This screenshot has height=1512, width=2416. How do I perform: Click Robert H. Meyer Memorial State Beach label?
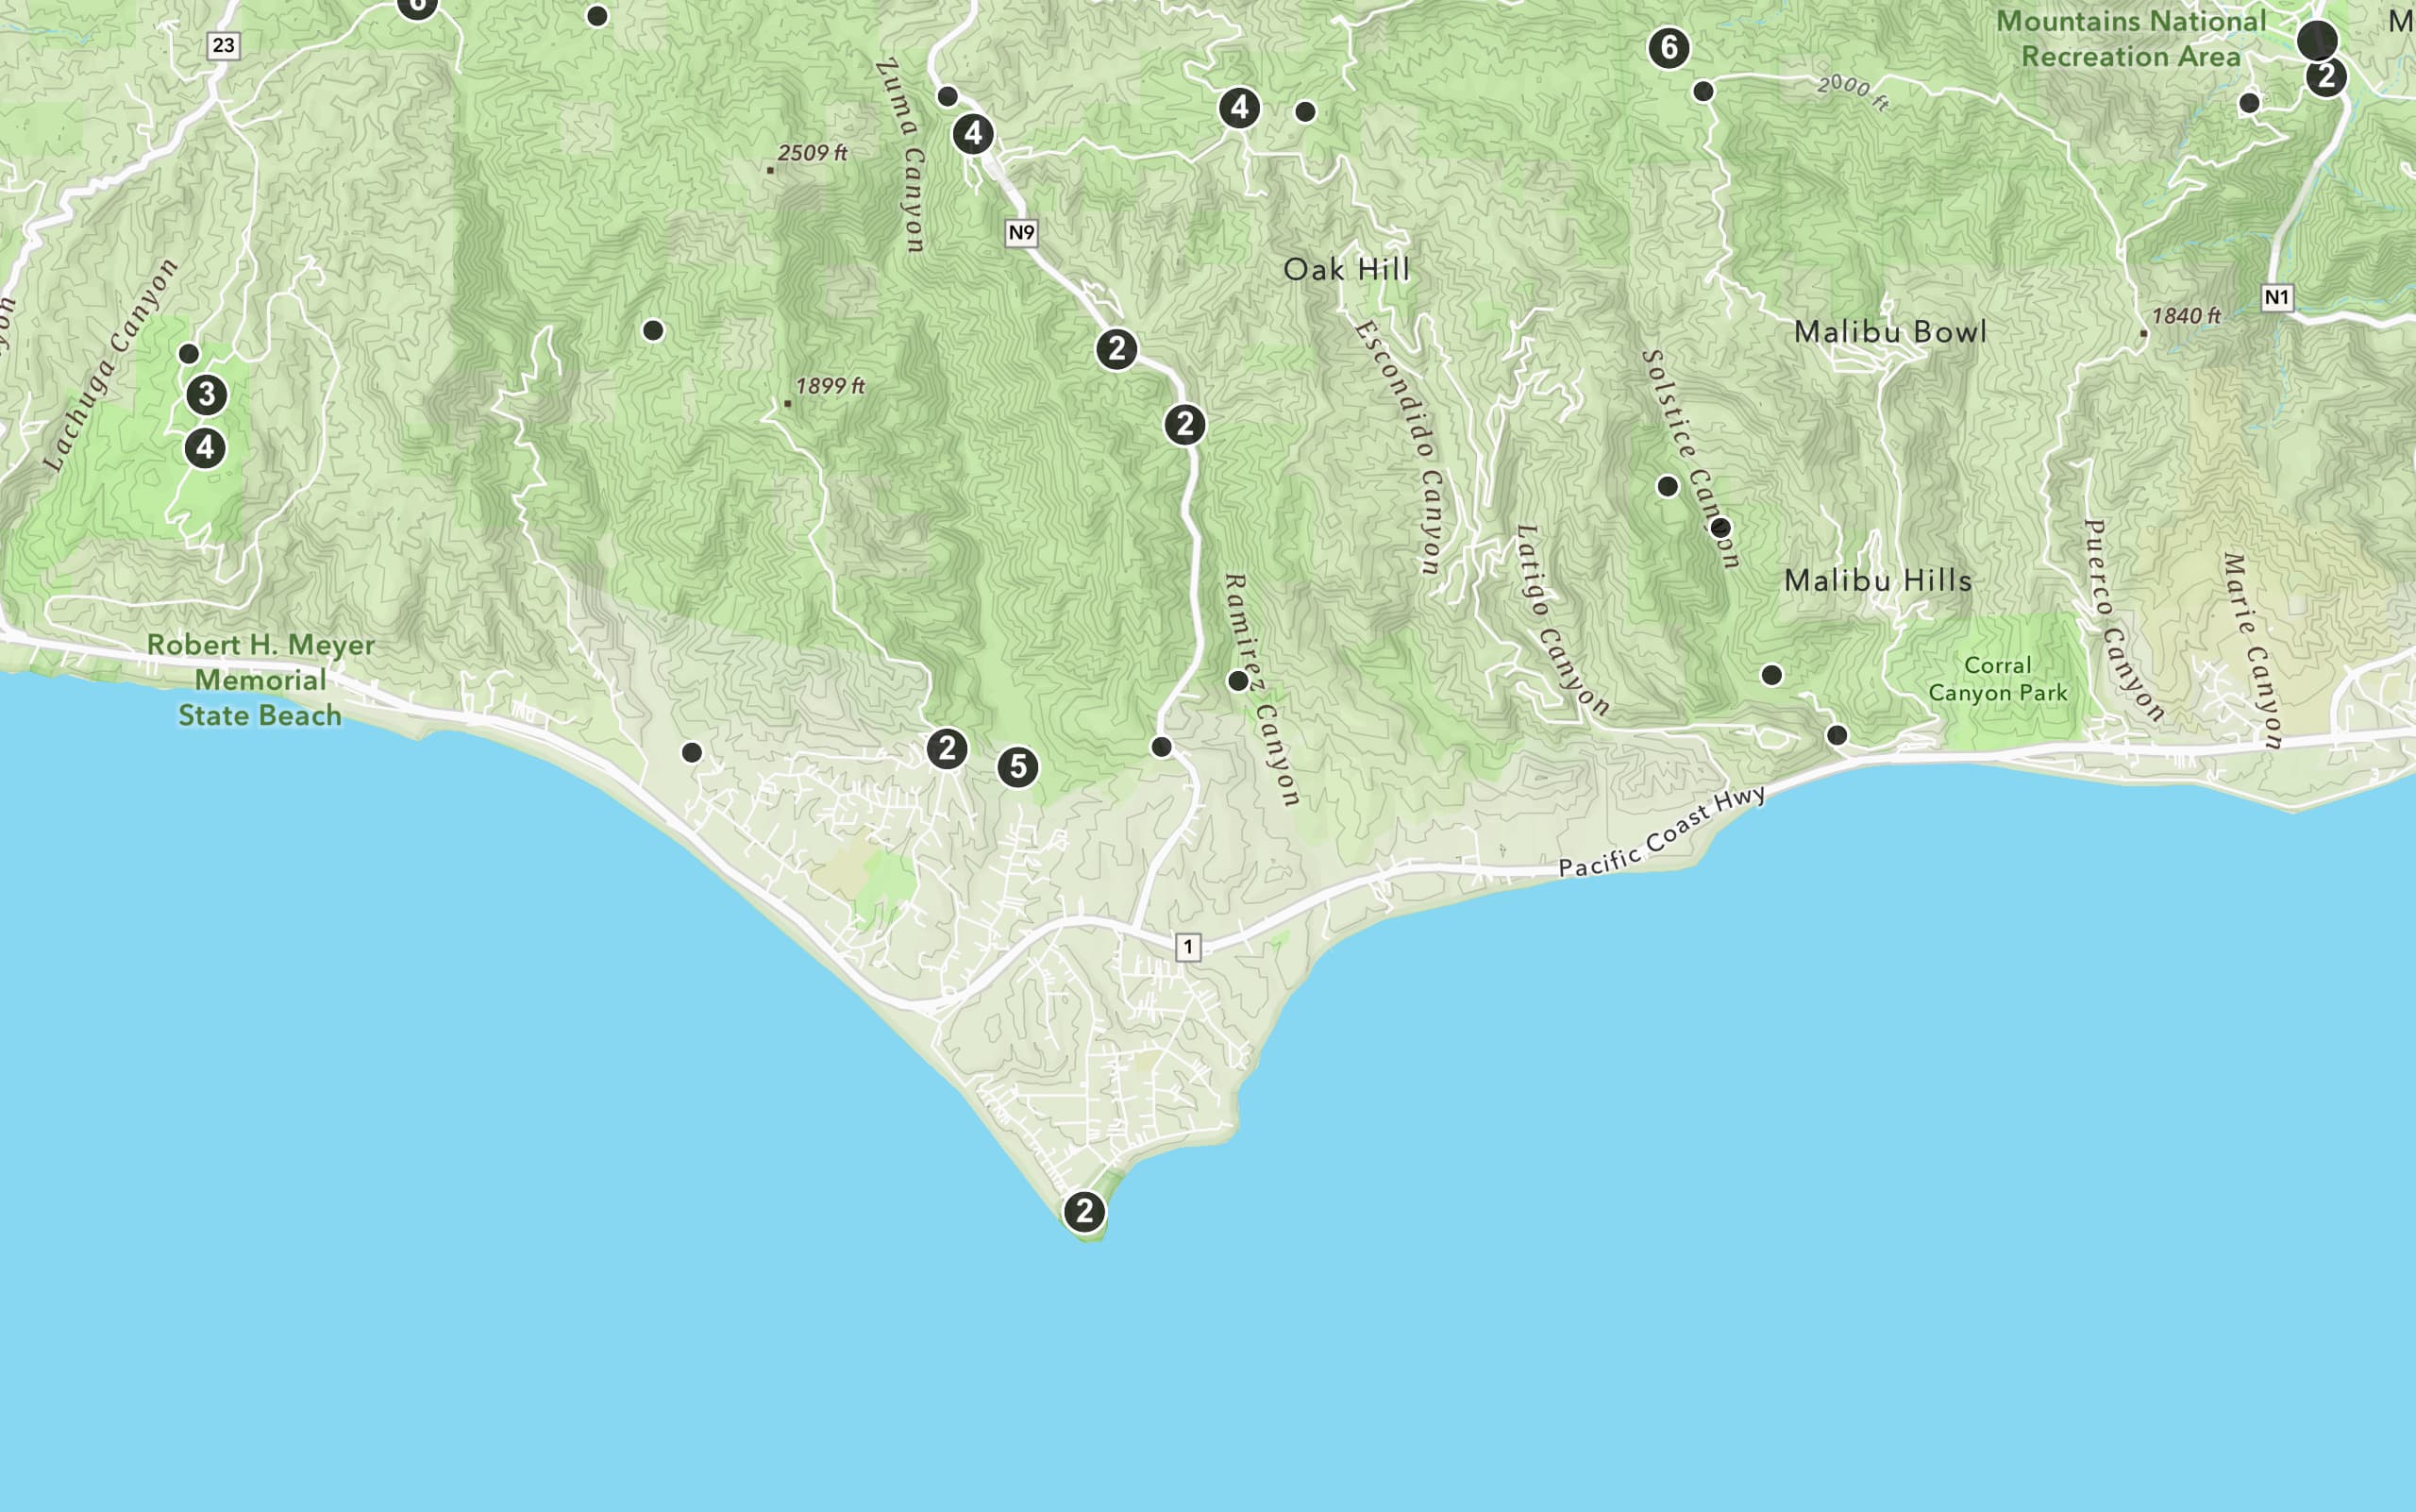click(260, 680)
